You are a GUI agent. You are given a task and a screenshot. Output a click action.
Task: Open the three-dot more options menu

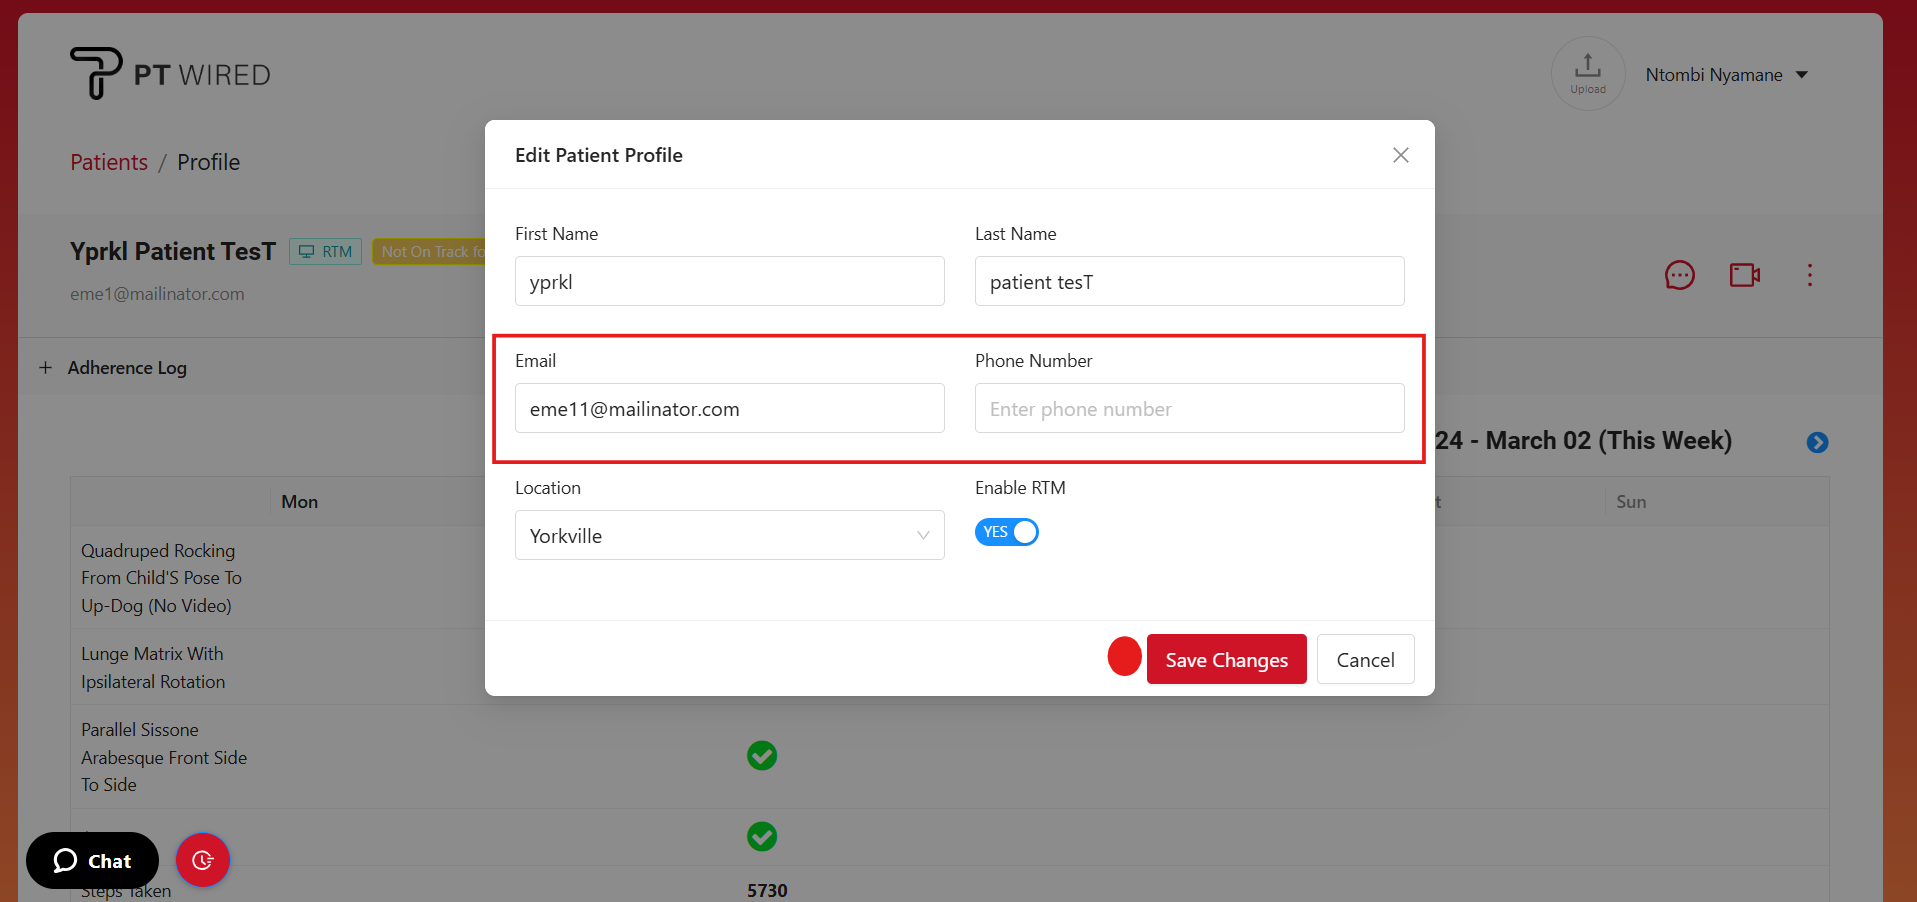[1809, 275]
